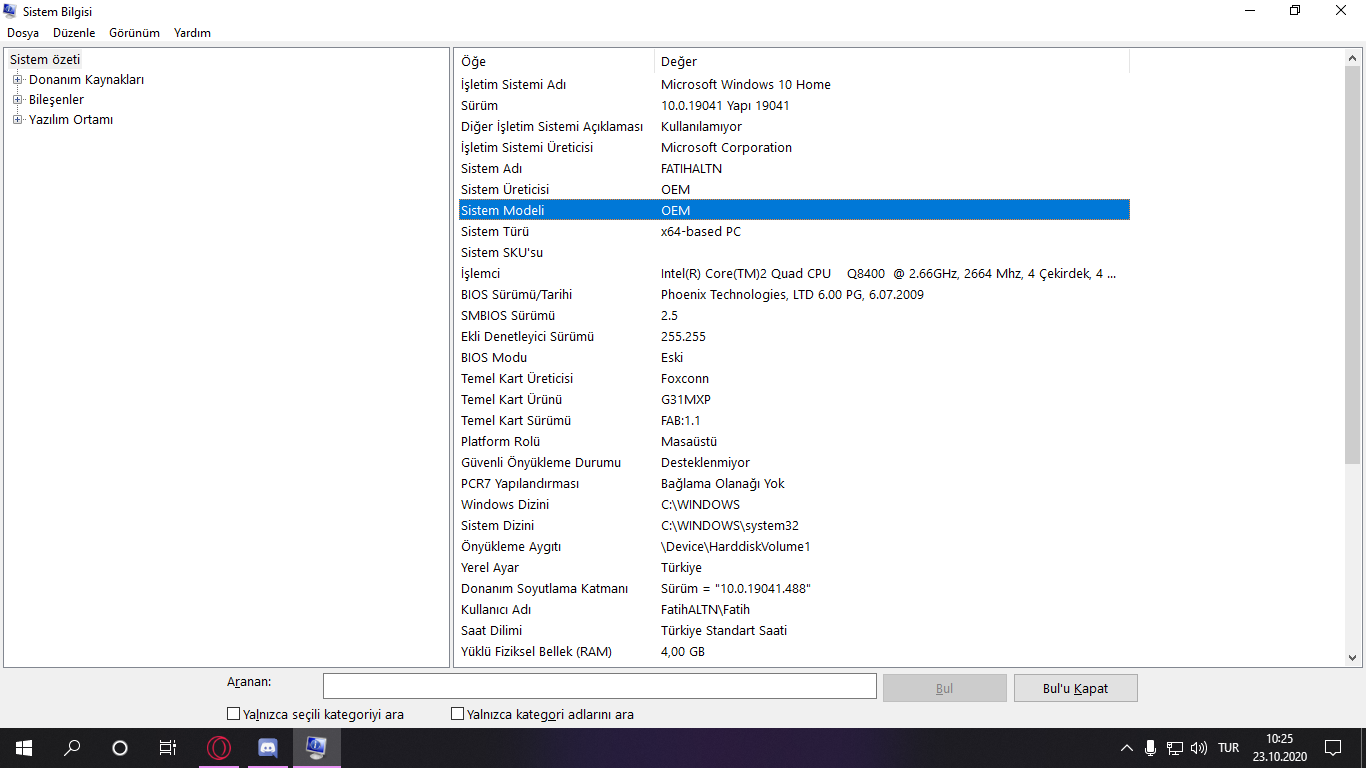Select the Temel Kart Ürünü row
Screen dimensions: 1366x768
[794, 400]
